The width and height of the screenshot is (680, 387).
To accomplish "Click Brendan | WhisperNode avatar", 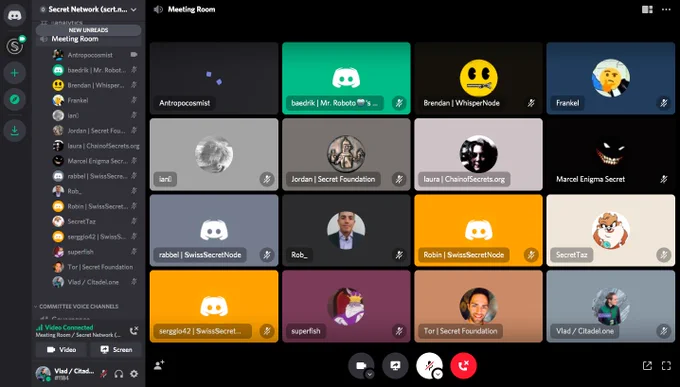I will (478, 78).
